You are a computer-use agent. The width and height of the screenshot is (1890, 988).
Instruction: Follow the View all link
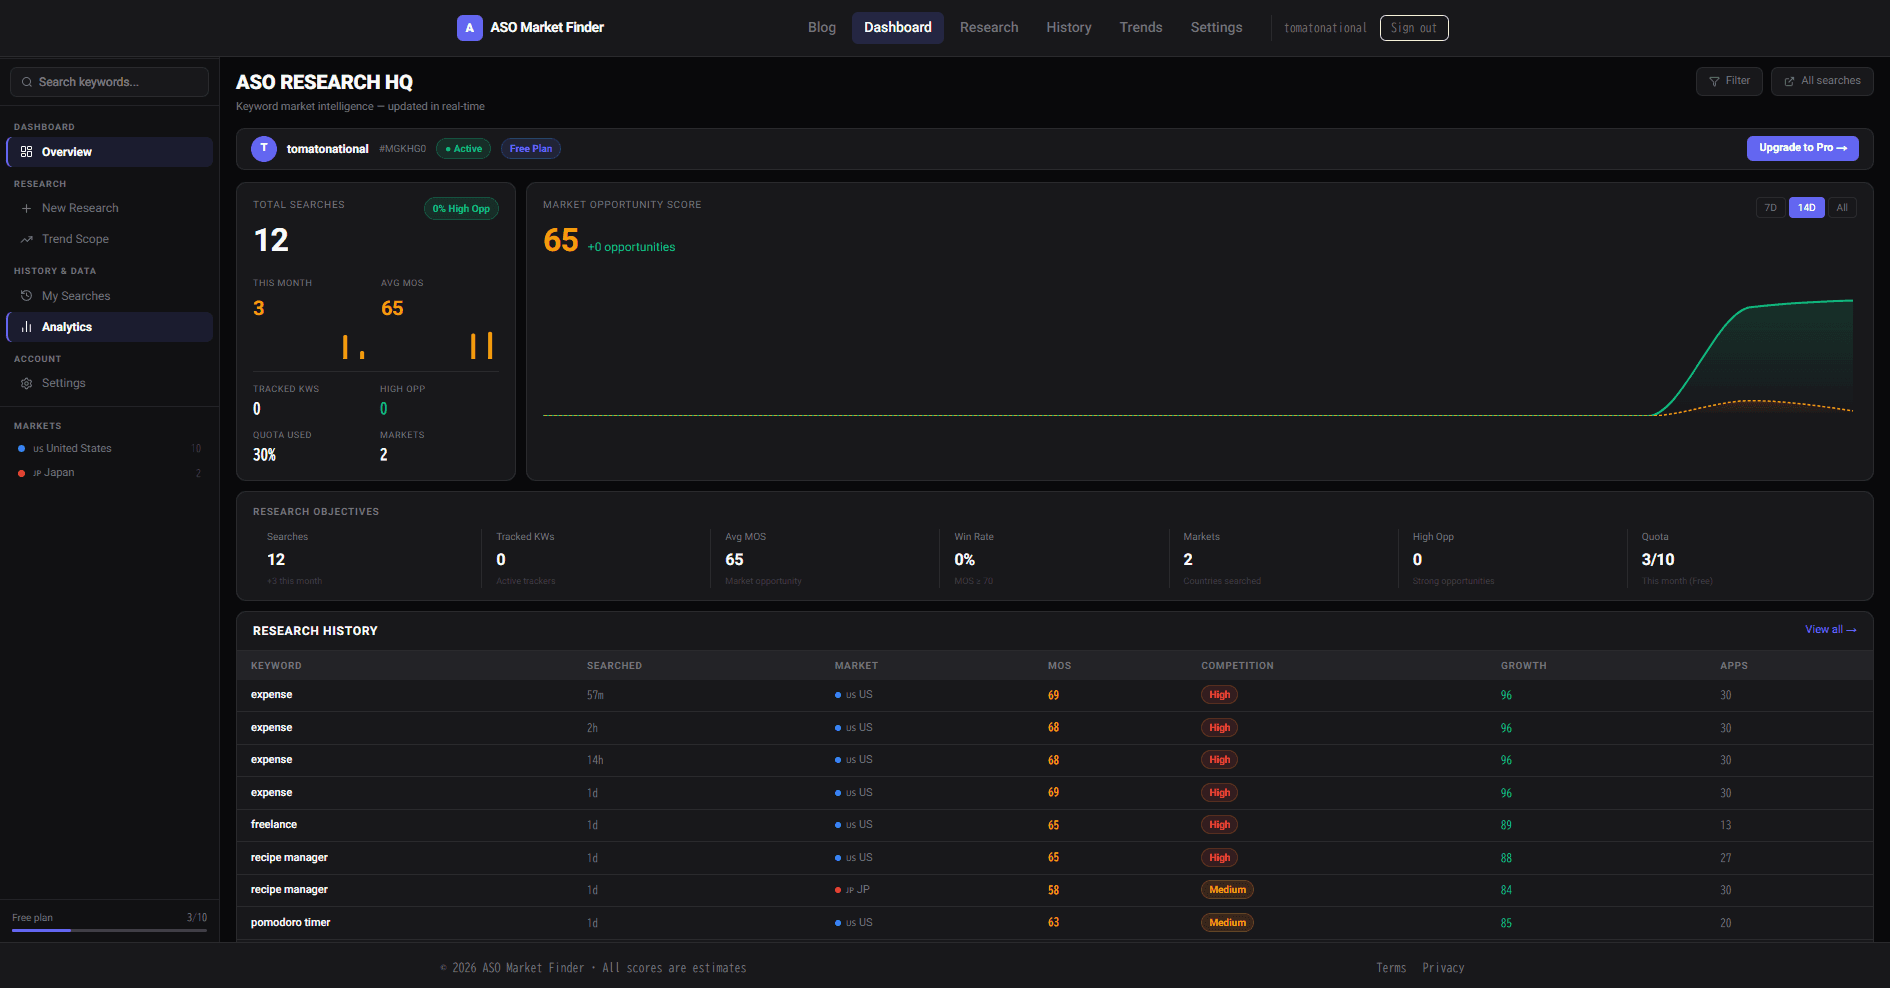pyautogui.click(x=1830, y=630)
